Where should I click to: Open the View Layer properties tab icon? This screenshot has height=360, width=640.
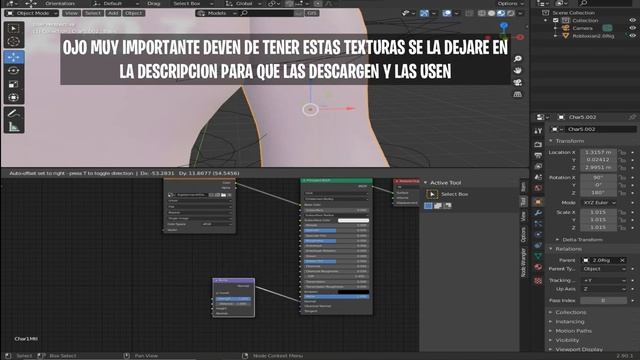tap(538, 167)
